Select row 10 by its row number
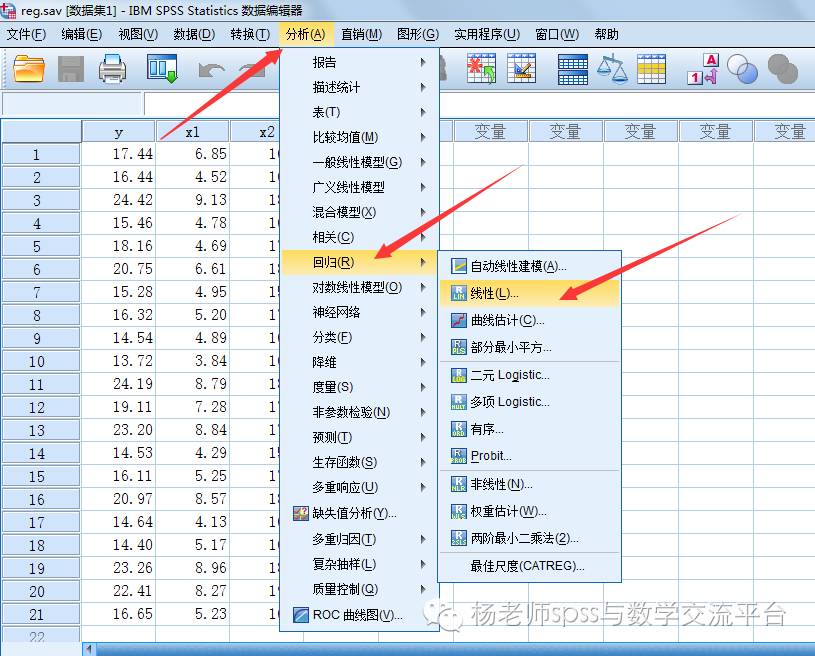The height and width of the screenshot is (656, 815). (x=40, y=360)
